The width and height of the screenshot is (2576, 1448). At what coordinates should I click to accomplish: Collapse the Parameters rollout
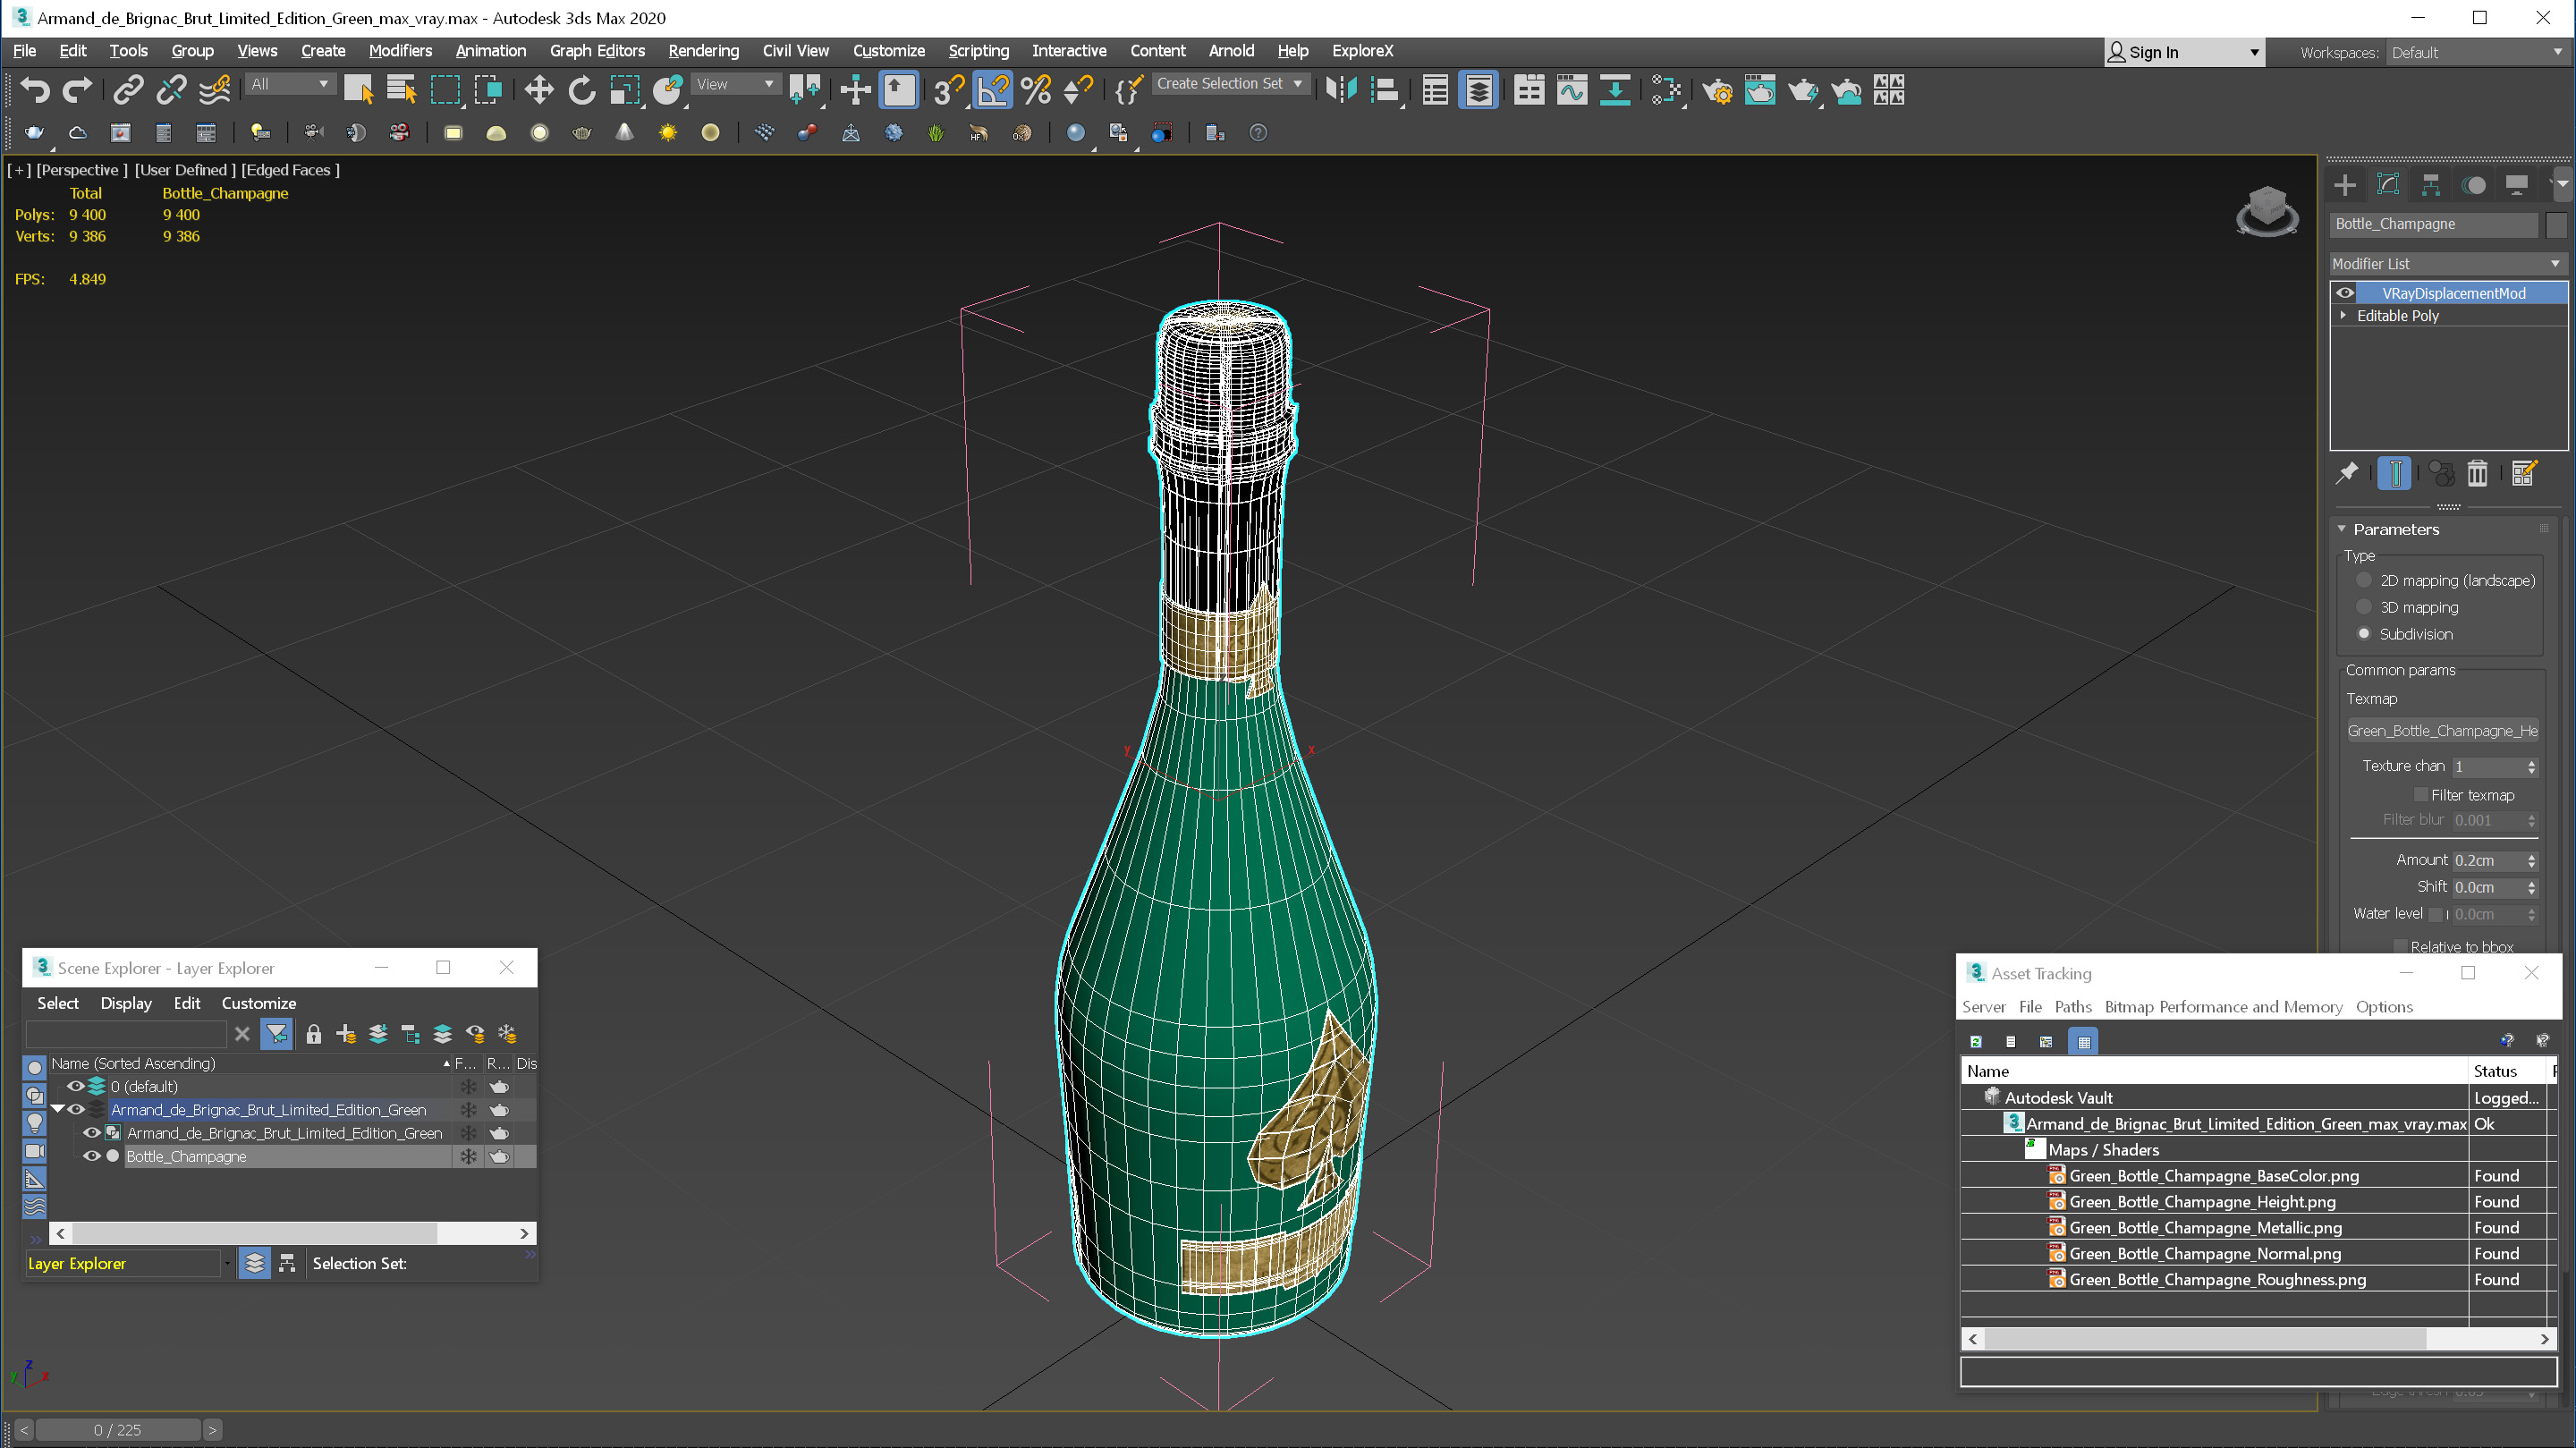tap(2342, 529)
